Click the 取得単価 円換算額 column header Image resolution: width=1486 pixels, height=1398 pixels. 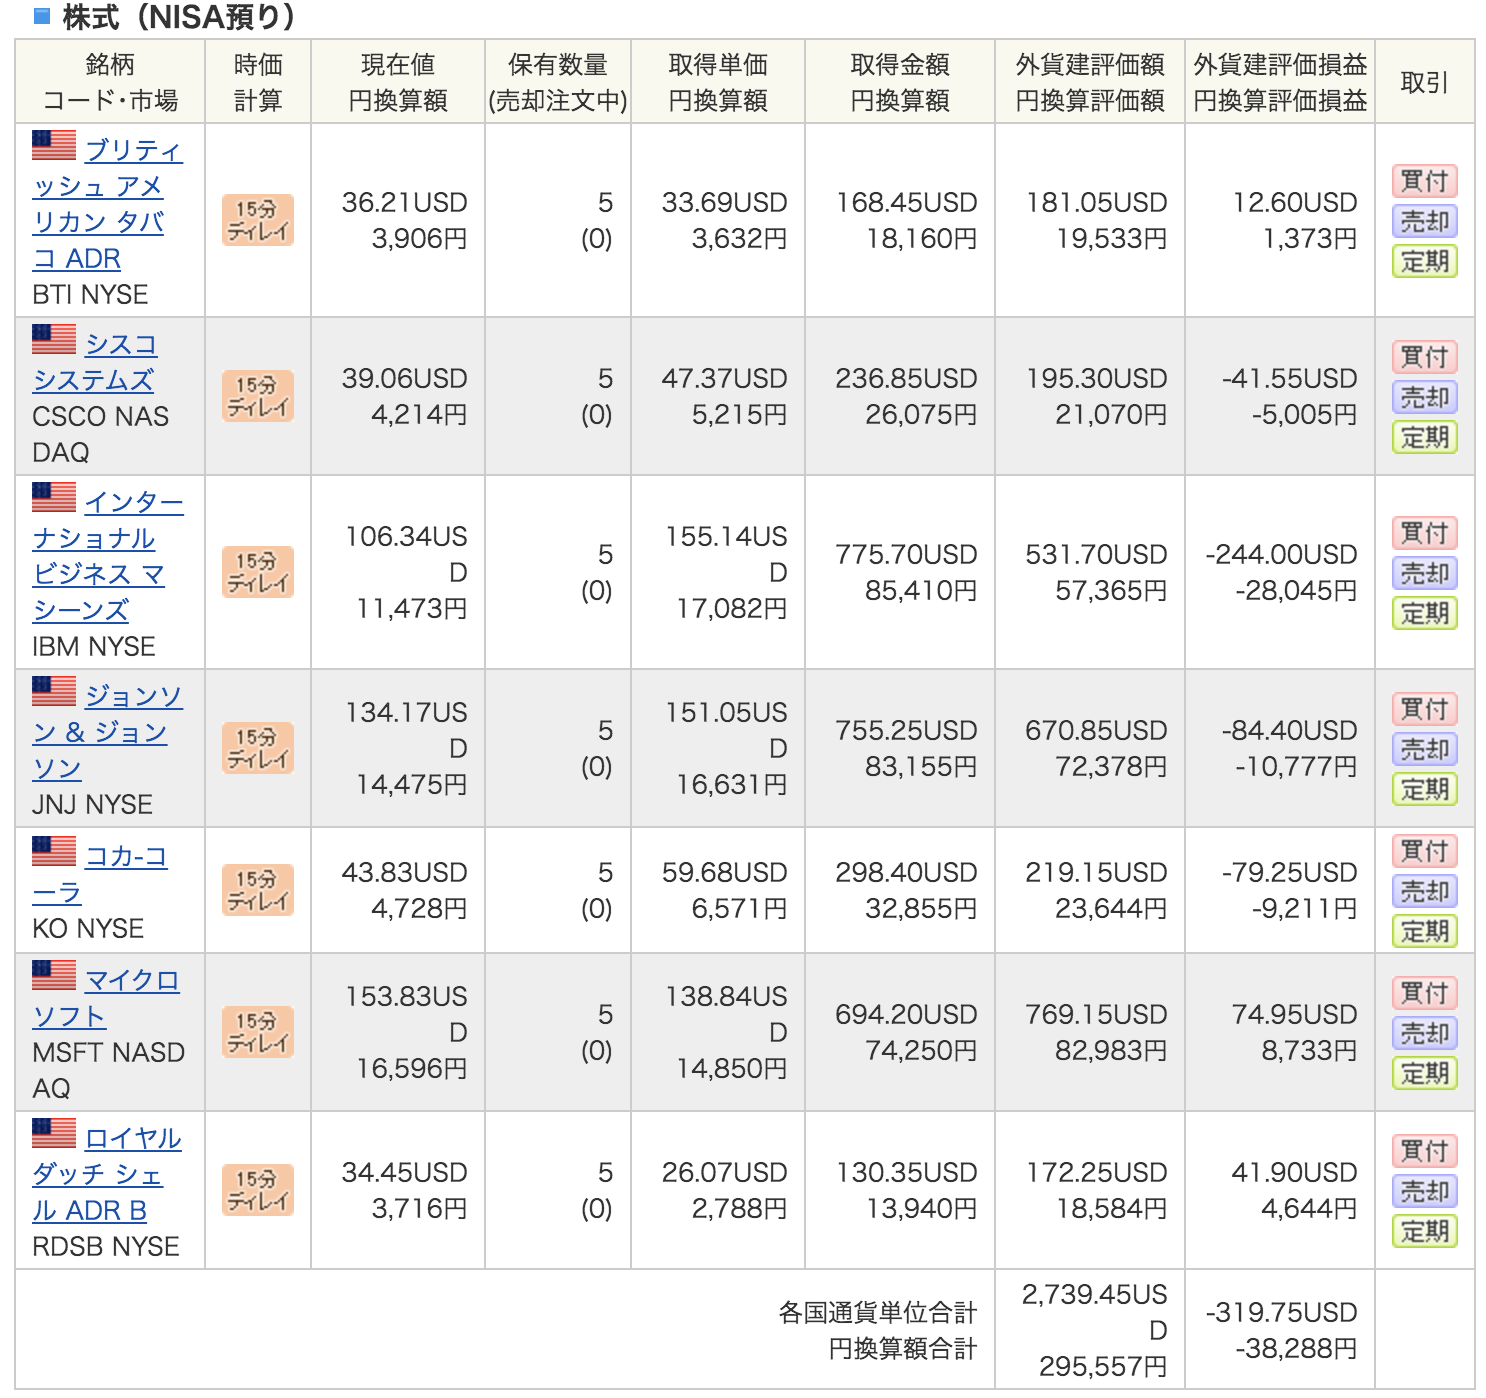(718, 82)
